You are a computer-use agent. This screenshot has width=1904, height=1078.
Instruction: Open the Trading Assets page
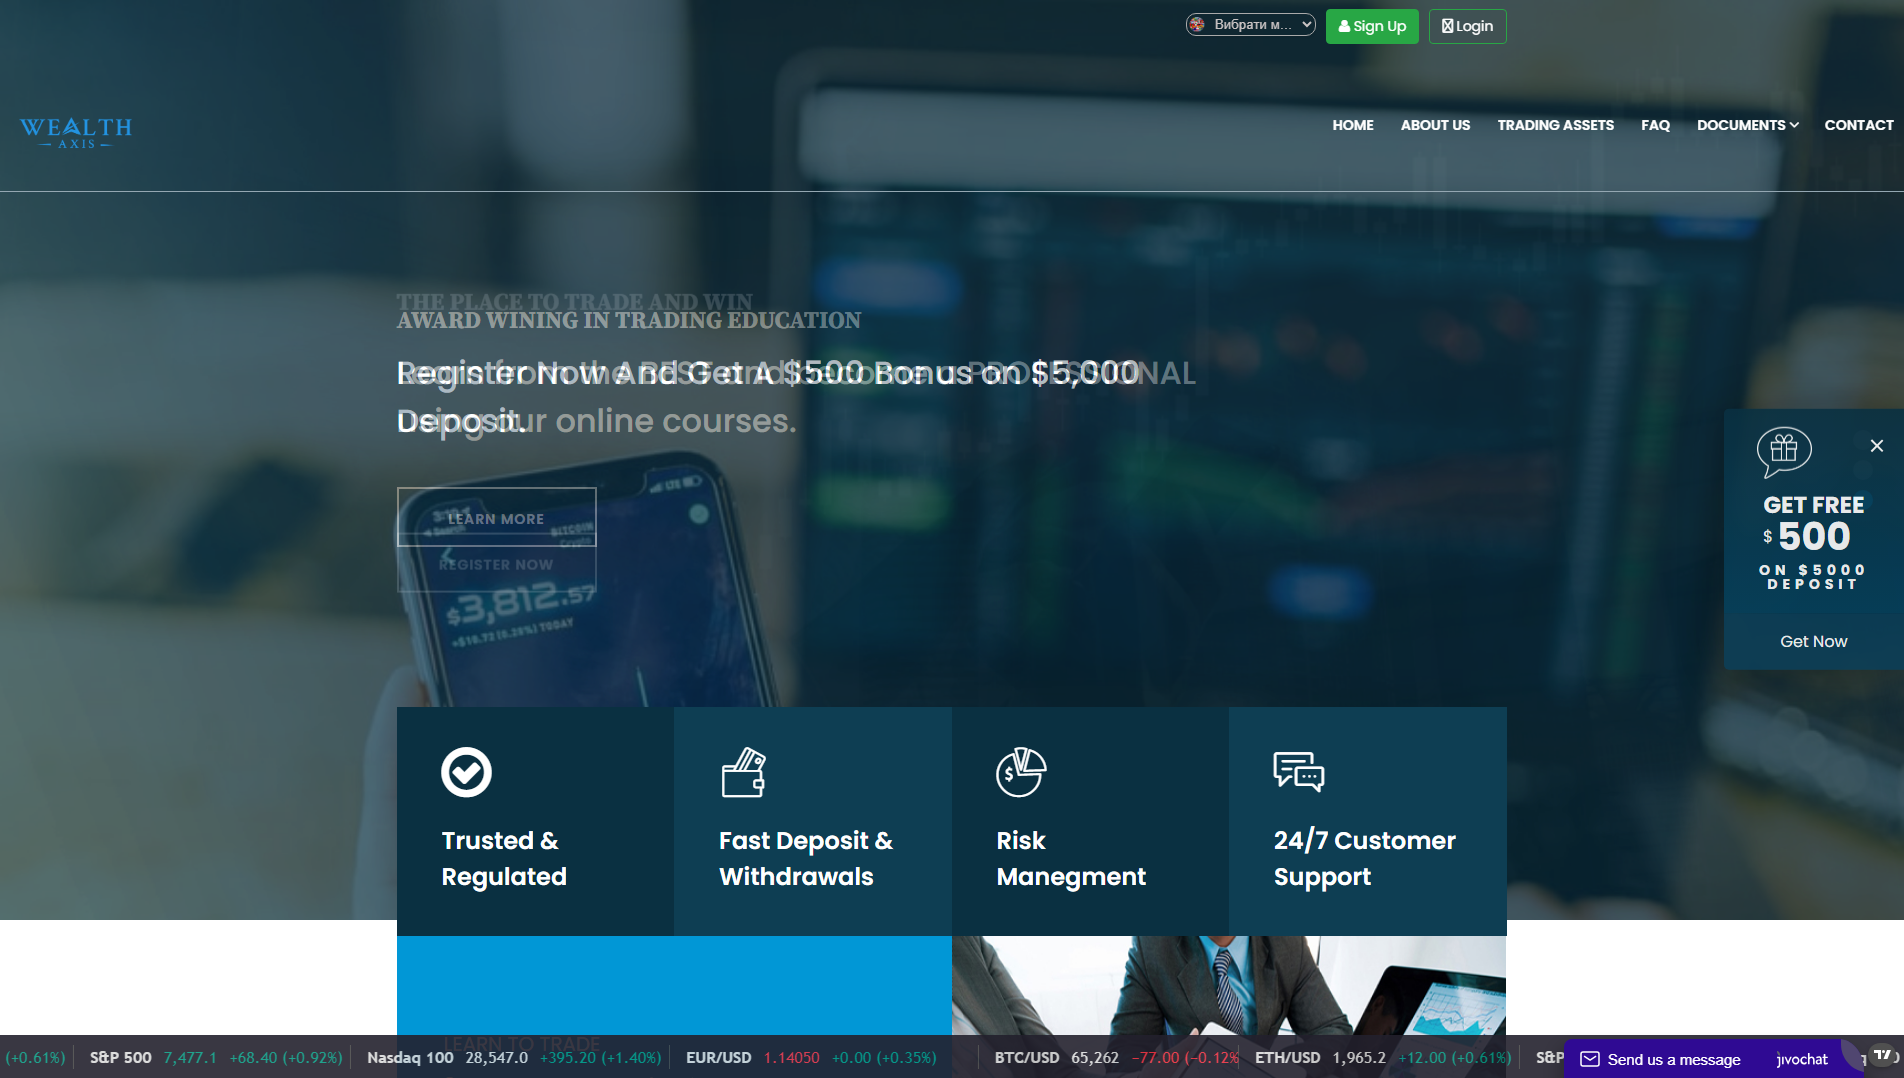coord(1555,125)
